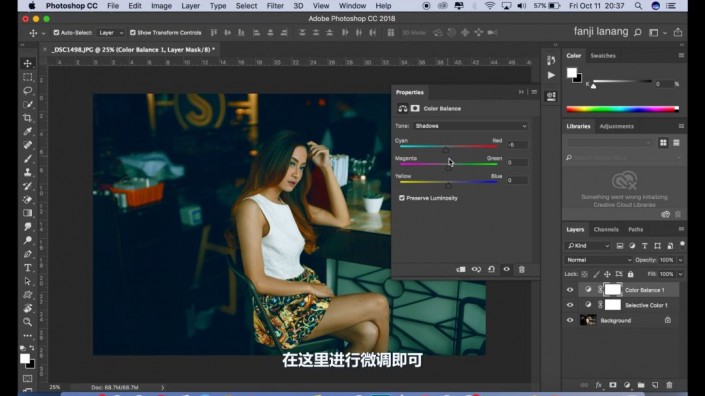This screenshot has width=705, height=396.
Task: Click the Cyan-Red slider handle
Action: (x=445, y=150)
